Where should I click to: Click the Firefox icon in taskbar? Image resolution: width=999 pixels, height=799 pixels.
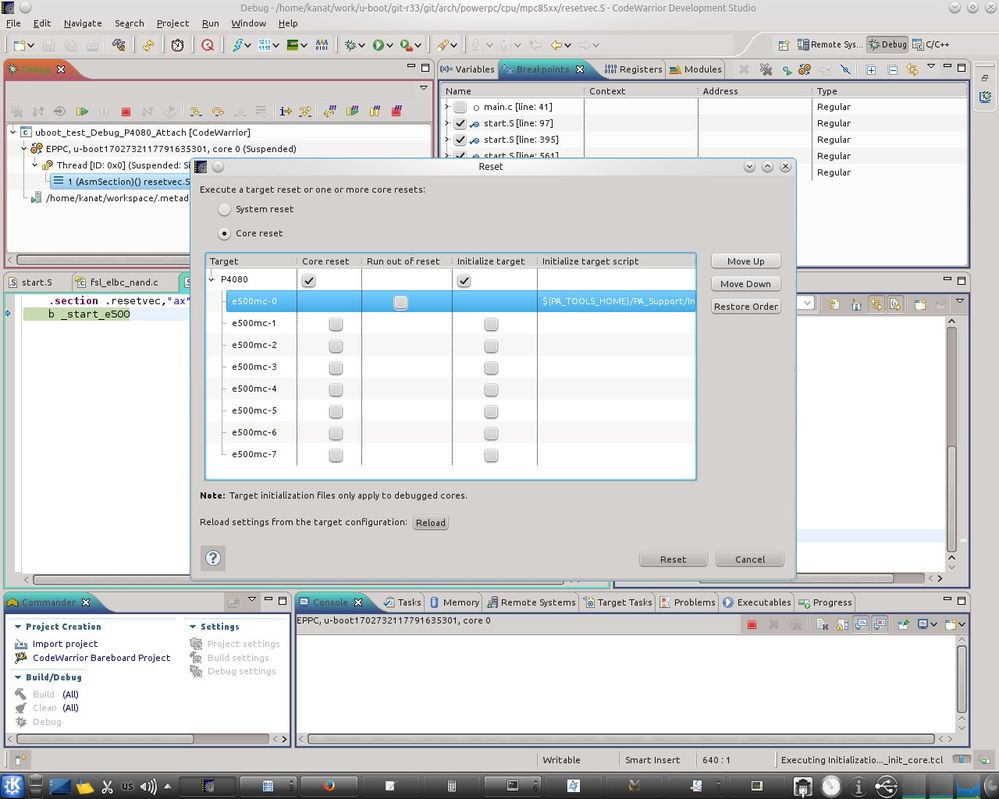click(329, 786)
